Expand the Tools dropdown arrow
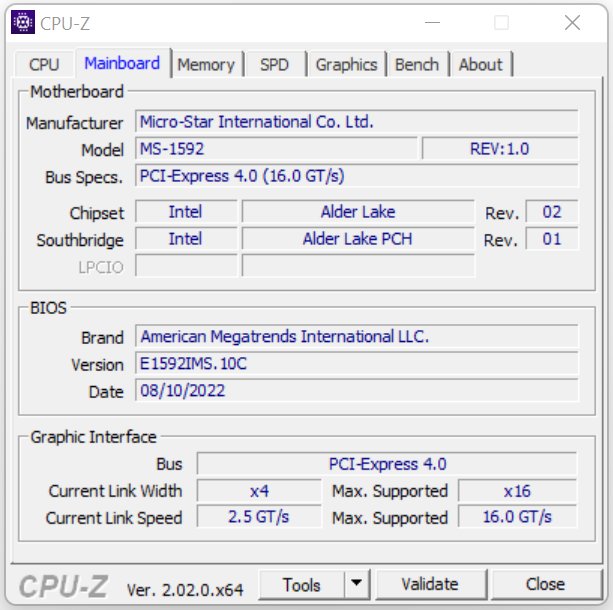613x610 pixels. pyautogui.click(x=357, y=585)
